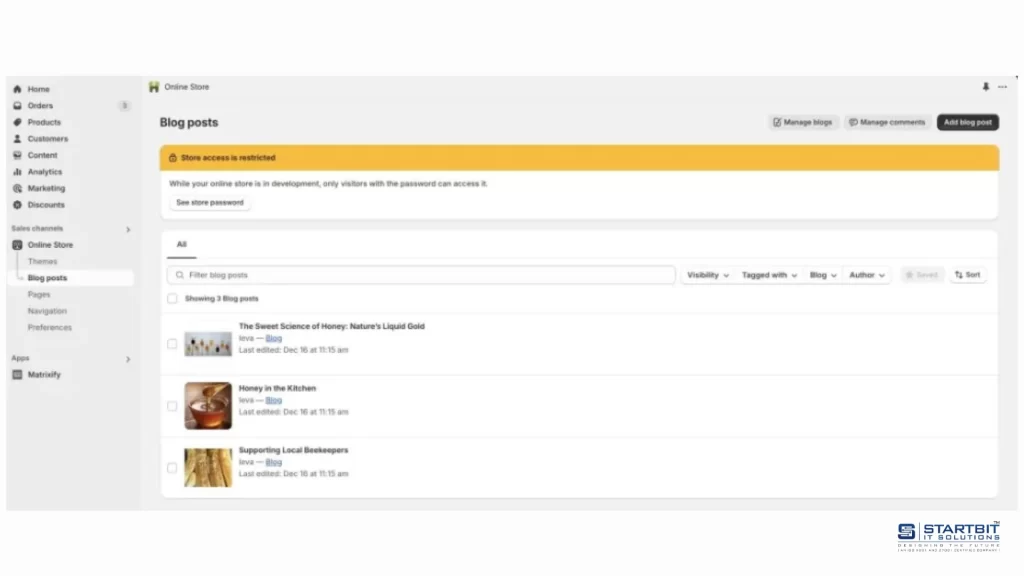Open the Blog link under Honey in the Kitchen
The image size is (1024, 576).
point(274,400)
